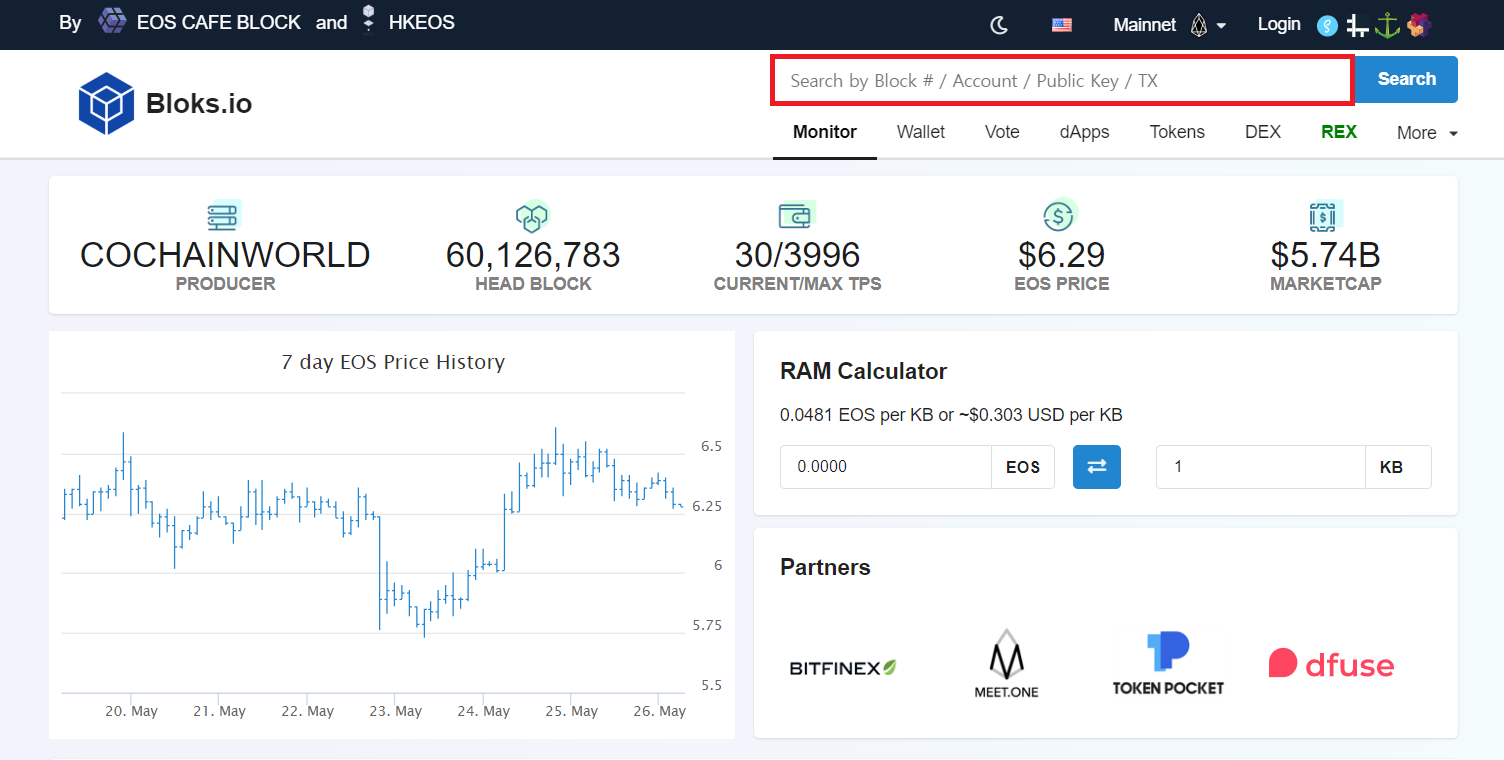This screenshot has height=760, width=1504.
Task: Swap RAM calculator conversion direction
Action: coord(1097,467)
